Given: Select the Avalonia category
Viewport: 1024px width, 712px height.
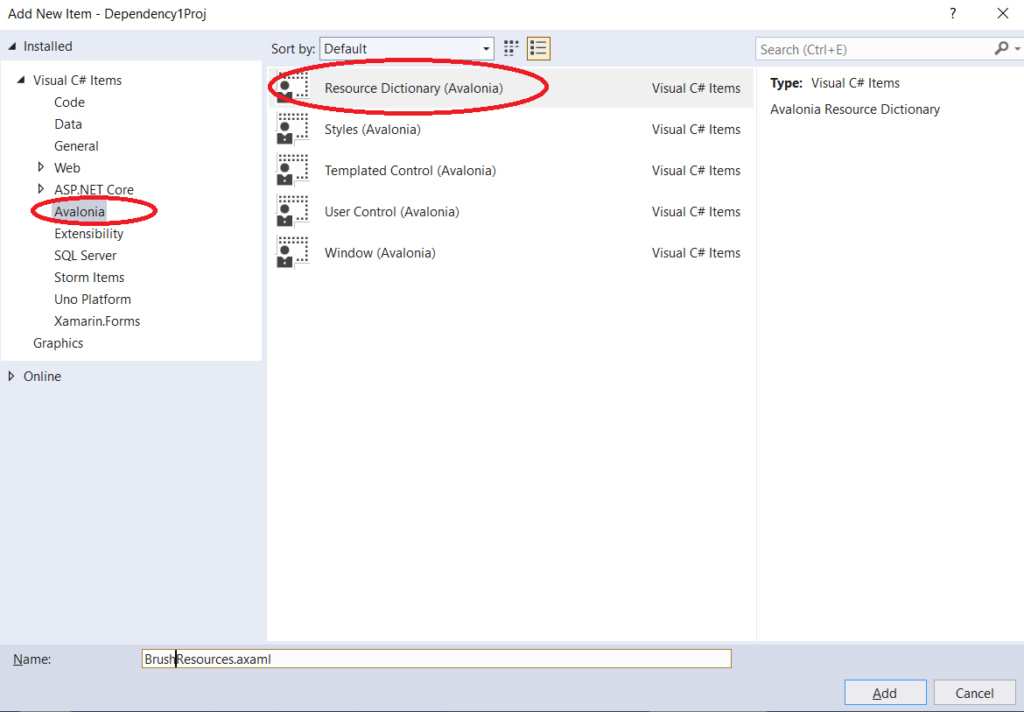Looking at the screenshot, I should coord(79,211).
